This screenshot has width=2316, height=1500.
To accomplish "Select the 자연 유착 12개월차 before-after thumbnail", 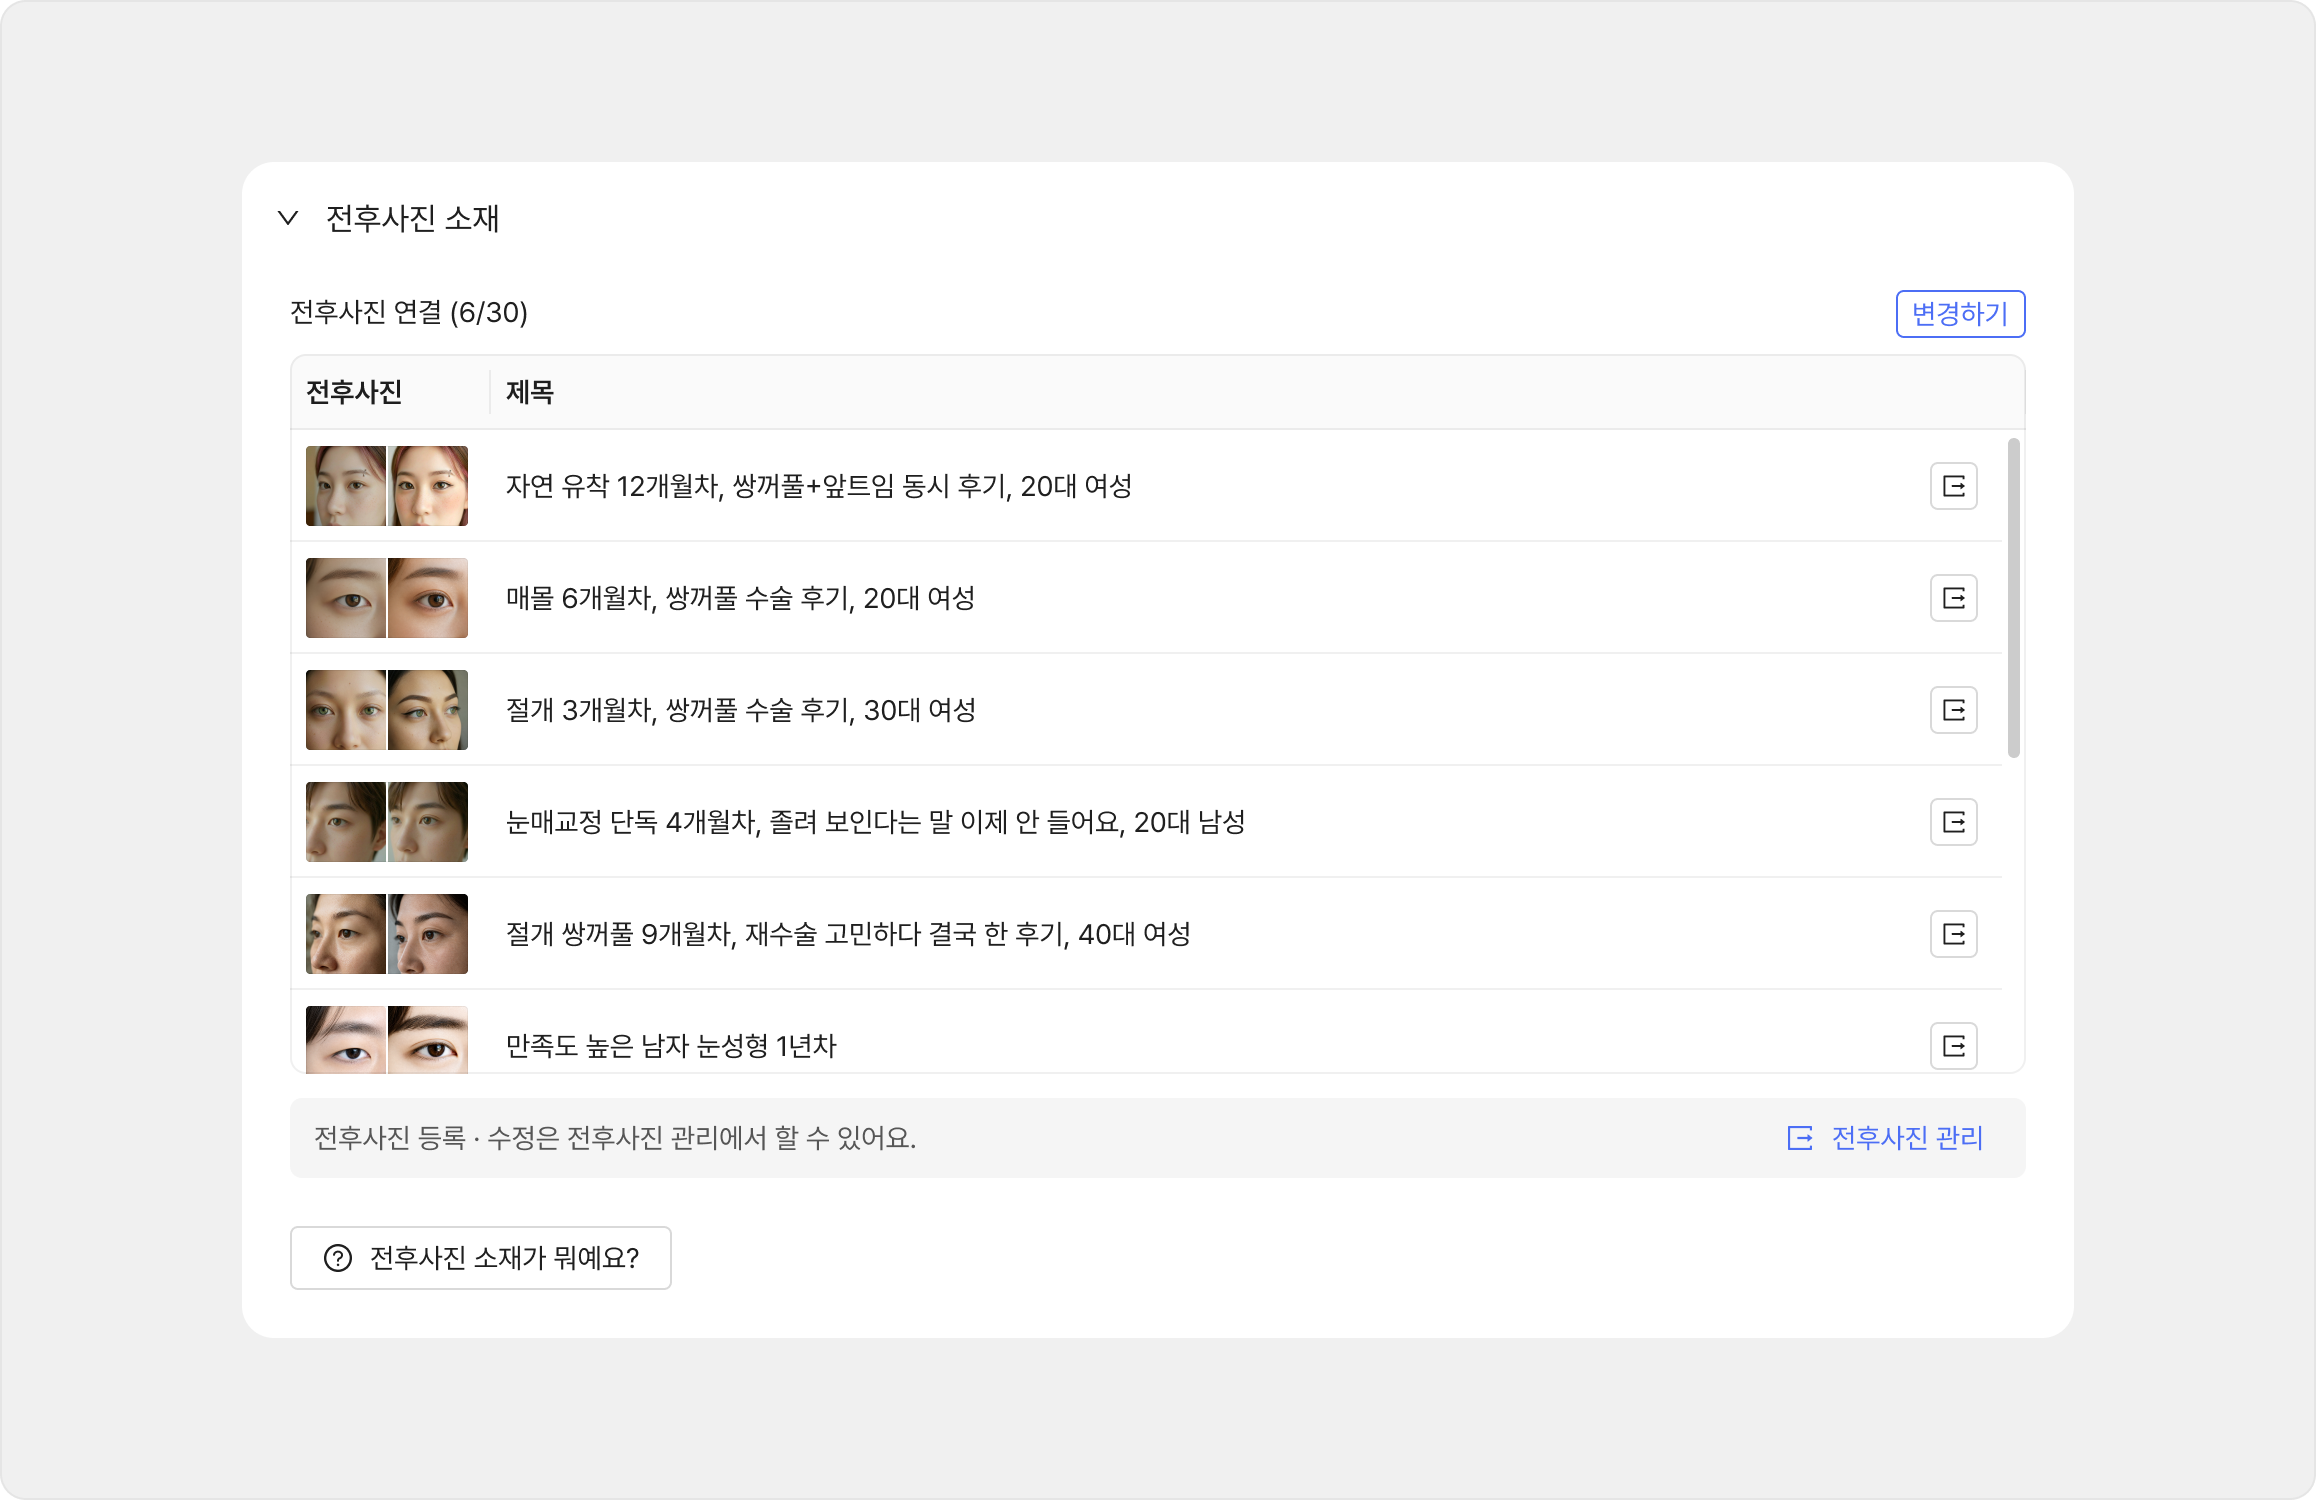I will pos(387,486).
